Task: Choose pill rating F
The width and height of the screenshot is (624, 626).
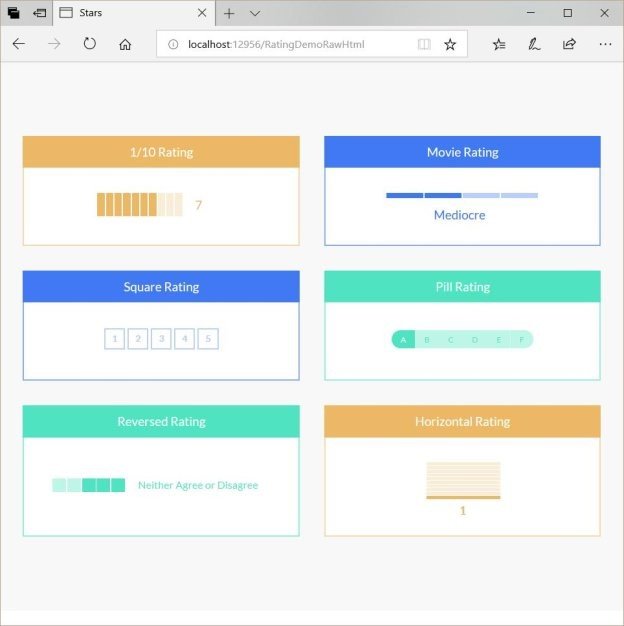Action: click(x=521, y=339)
